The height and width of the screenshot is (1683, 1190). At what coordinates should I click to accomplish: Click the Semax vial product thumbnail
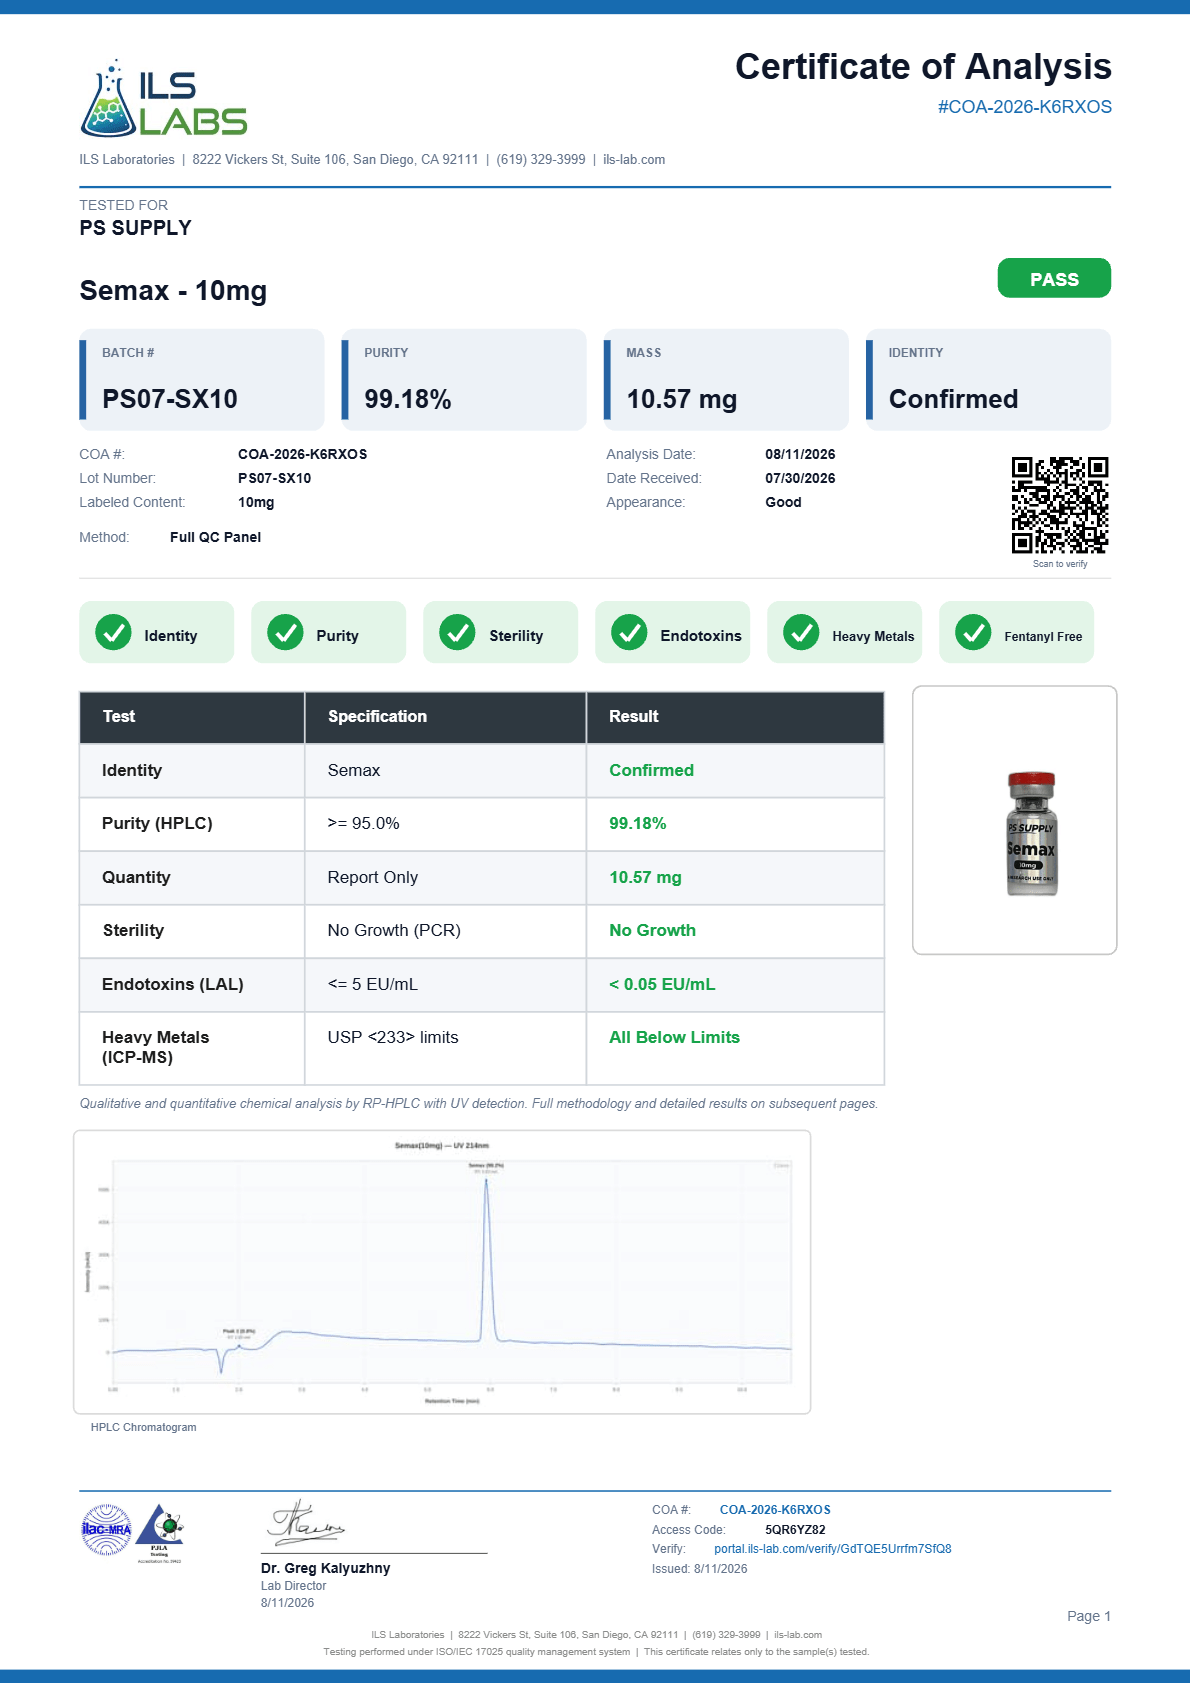point(1031,833)
